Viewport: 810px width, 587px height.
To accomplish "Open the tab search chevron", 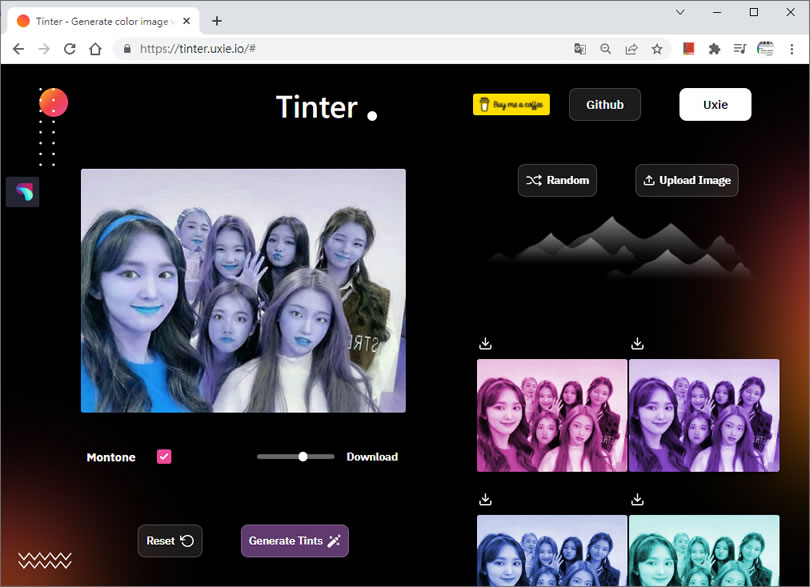I will coord(680,12).
